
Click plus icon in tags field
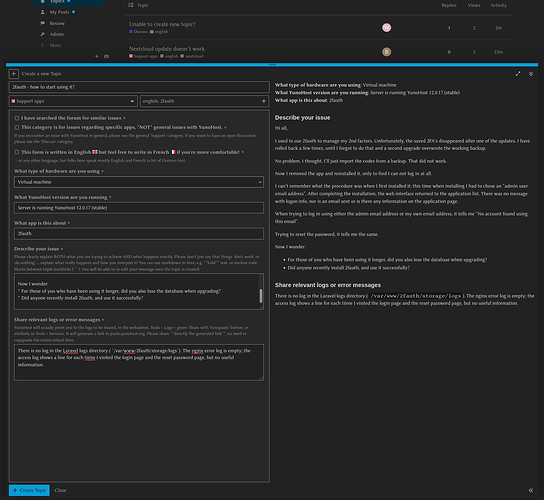click(x=264, y=101)
